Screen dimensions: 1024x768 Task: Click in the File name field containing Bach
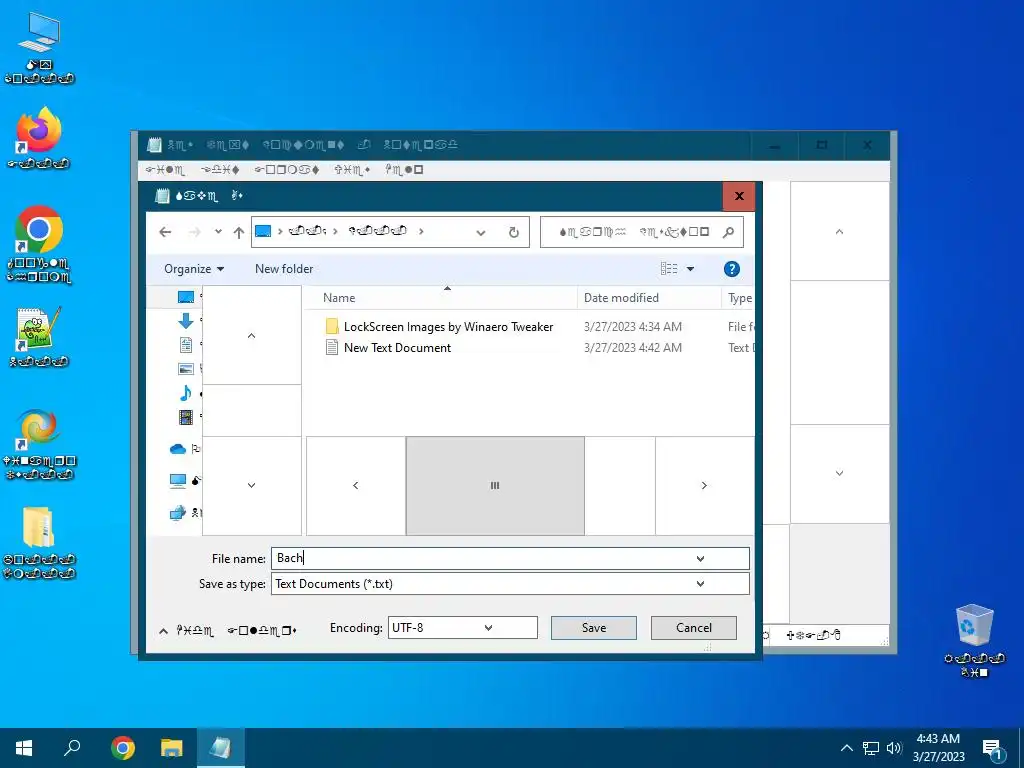pos(509,558)
